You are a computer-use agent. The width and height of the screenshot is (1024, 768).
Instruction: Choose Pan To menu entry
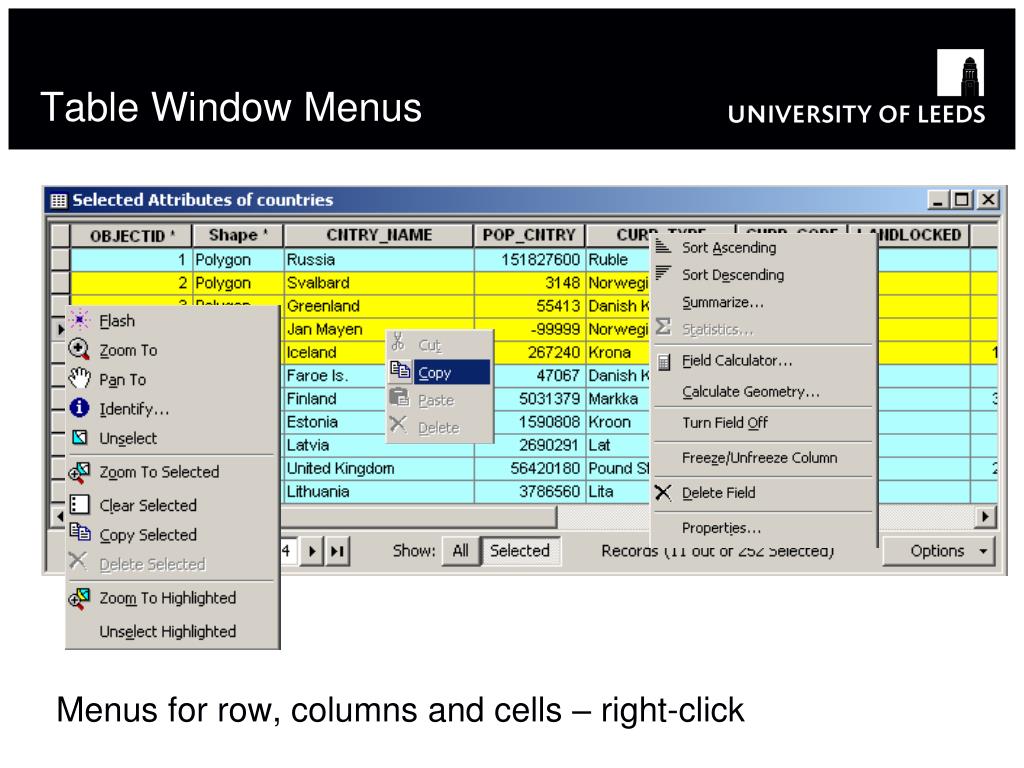coord(122,379)
